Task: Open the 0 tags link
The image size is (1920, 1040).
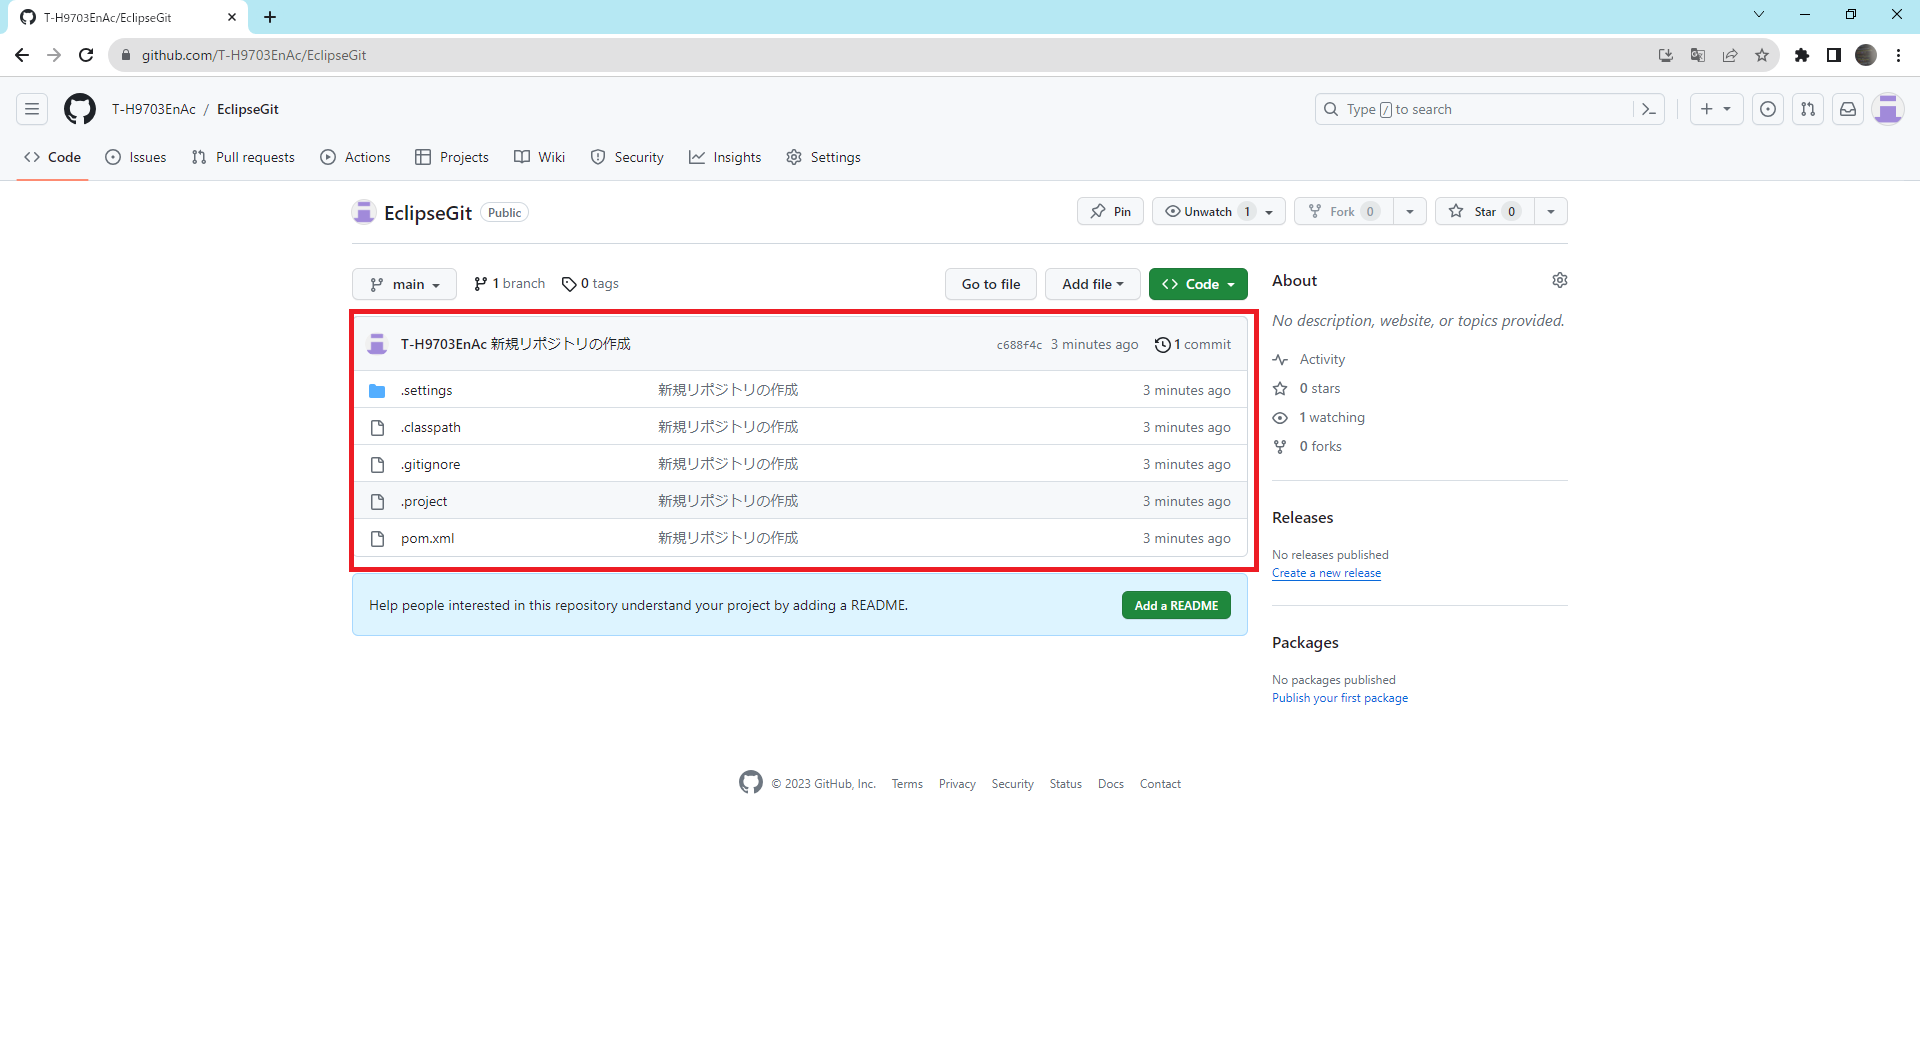Action: click(x=590, y=284)
